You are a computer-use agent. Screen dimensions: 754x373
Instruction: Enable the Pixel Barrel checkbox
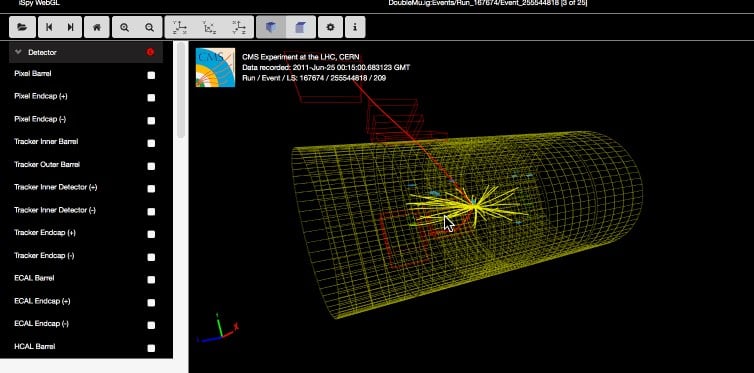[x=151, y=75]
